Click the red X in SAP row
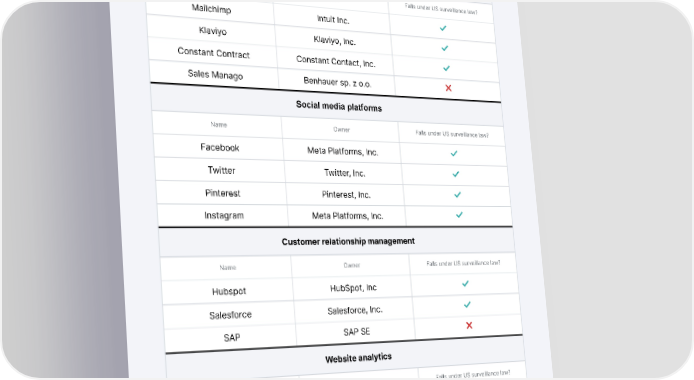This screenshot has width=694, height=380. pos(469,326)
